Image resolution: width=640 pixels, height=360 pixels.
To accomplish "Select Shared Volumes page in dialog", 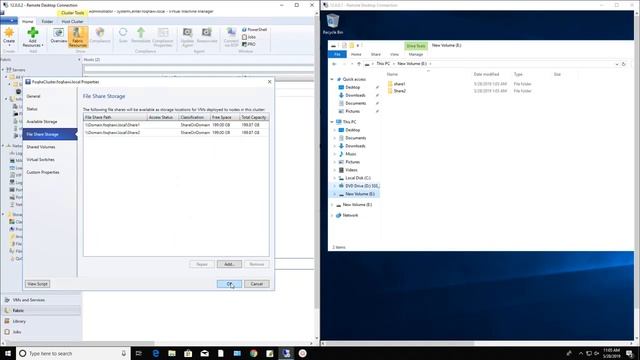I will (50, 147).
